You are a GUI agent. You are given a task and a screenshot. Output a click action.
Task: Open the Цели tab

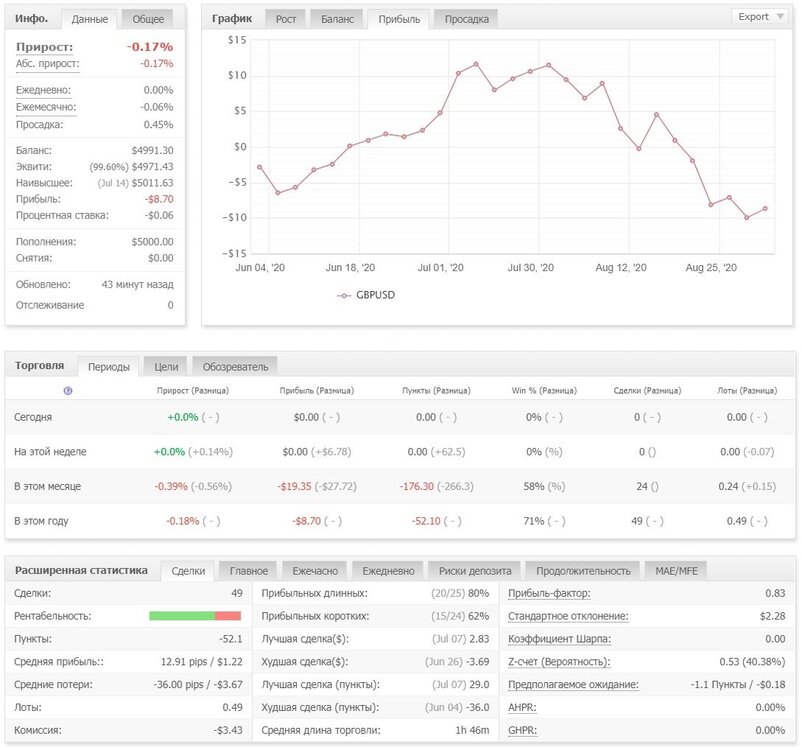click(166, 367)
